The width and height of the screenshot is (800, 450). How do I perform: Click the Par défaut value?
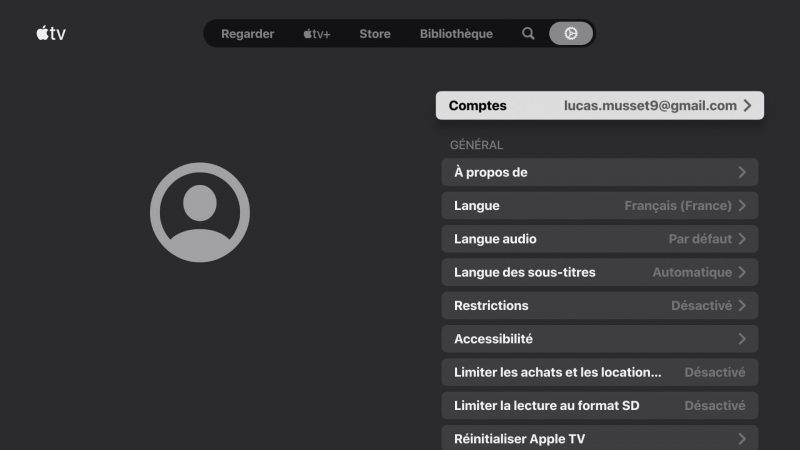pyautogui.click(x=701, y=239)
